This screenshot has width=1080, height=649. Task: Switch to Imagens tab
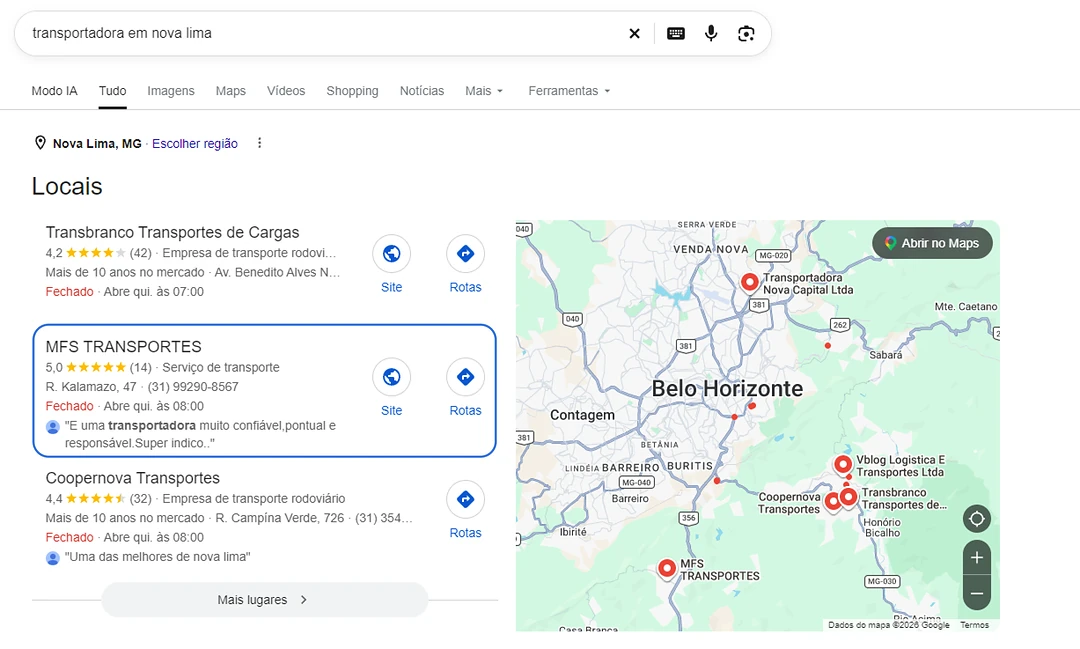tap(171, 91)
